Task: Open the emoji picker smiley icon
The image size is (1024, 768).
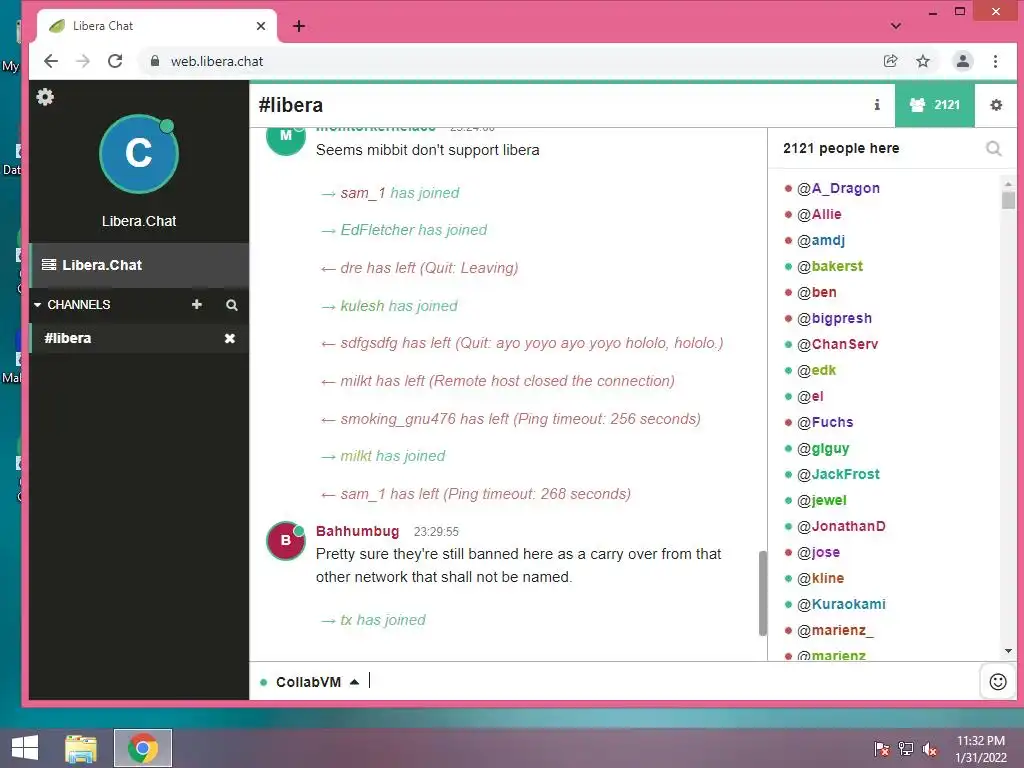Action: [x=998, y=682]
